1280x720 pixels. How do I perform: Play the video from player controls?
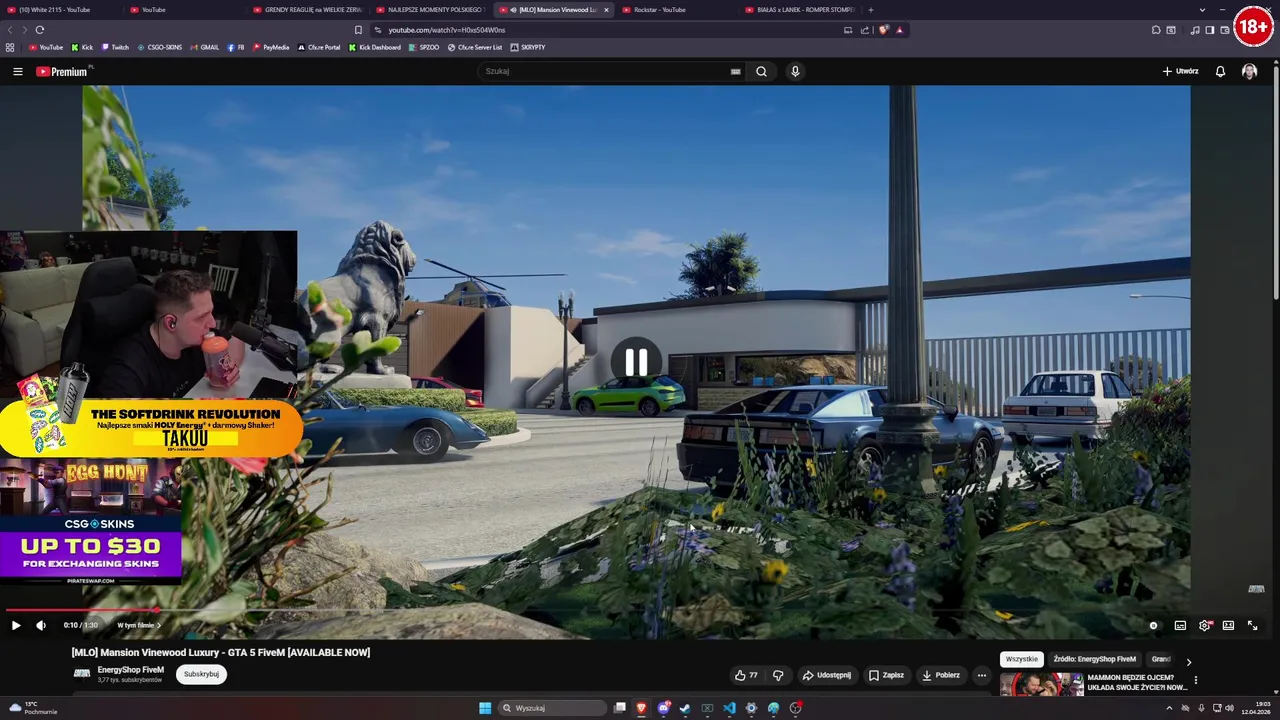16,625
